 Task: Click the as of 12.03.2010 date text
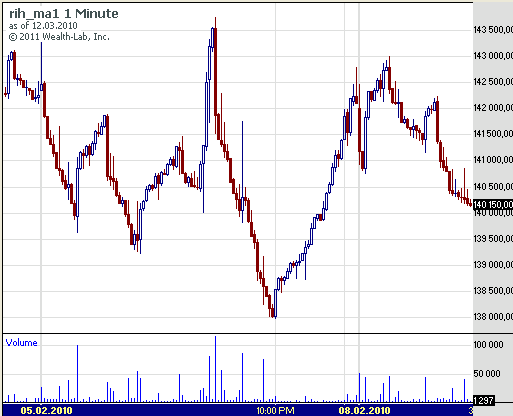[x=43, y=26]
